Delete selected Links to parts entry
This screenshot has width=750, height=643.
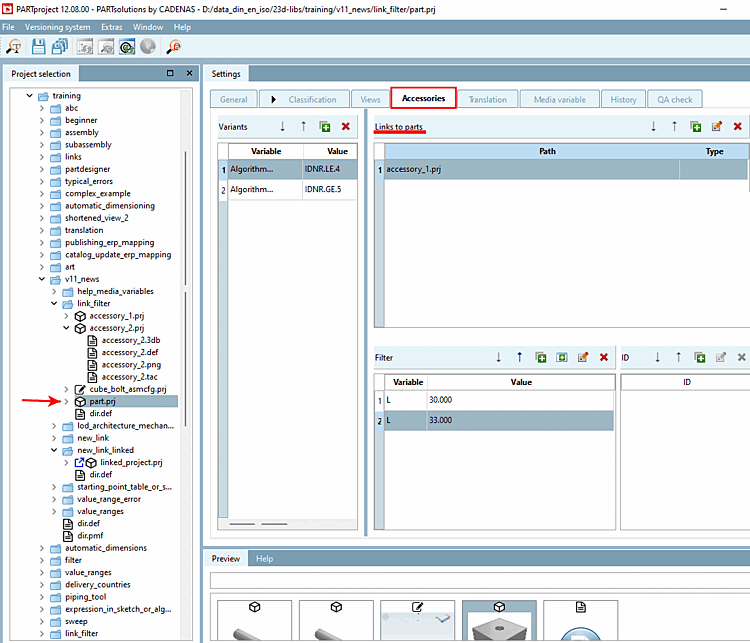tap(738, 127)
